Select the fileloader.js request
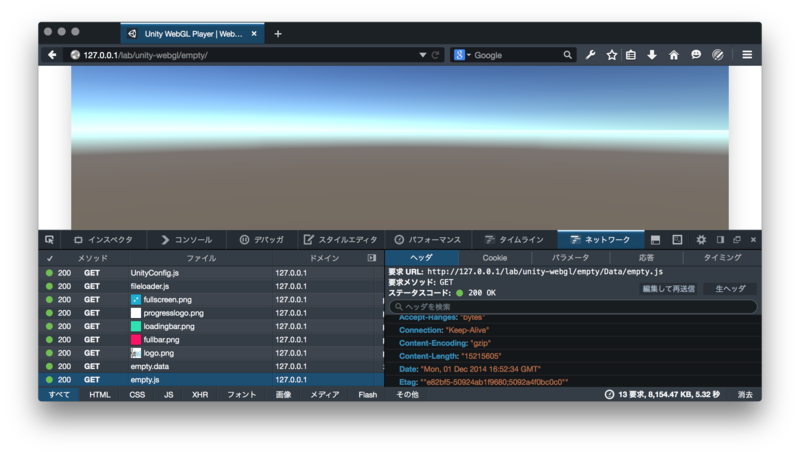 pos(211,286)
